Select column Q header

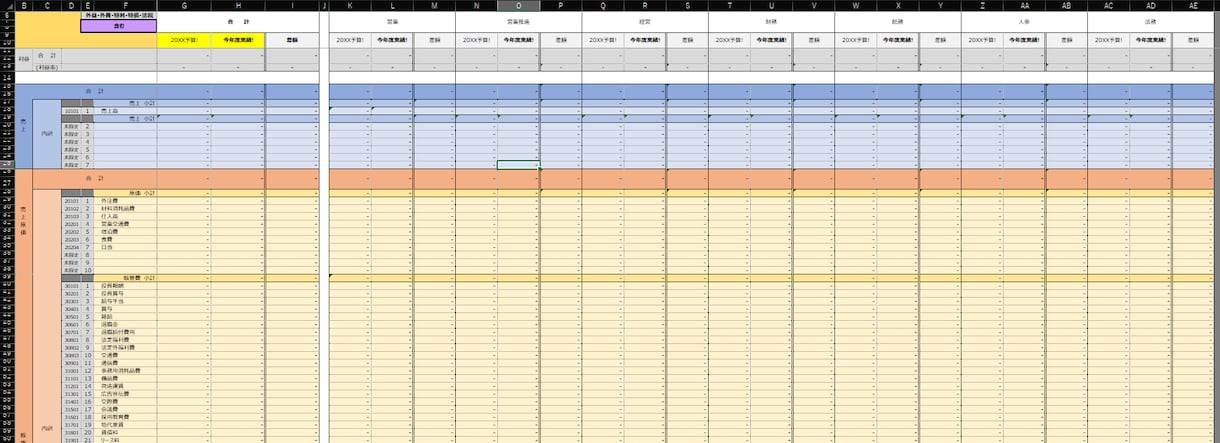click(x=603, y=5)
